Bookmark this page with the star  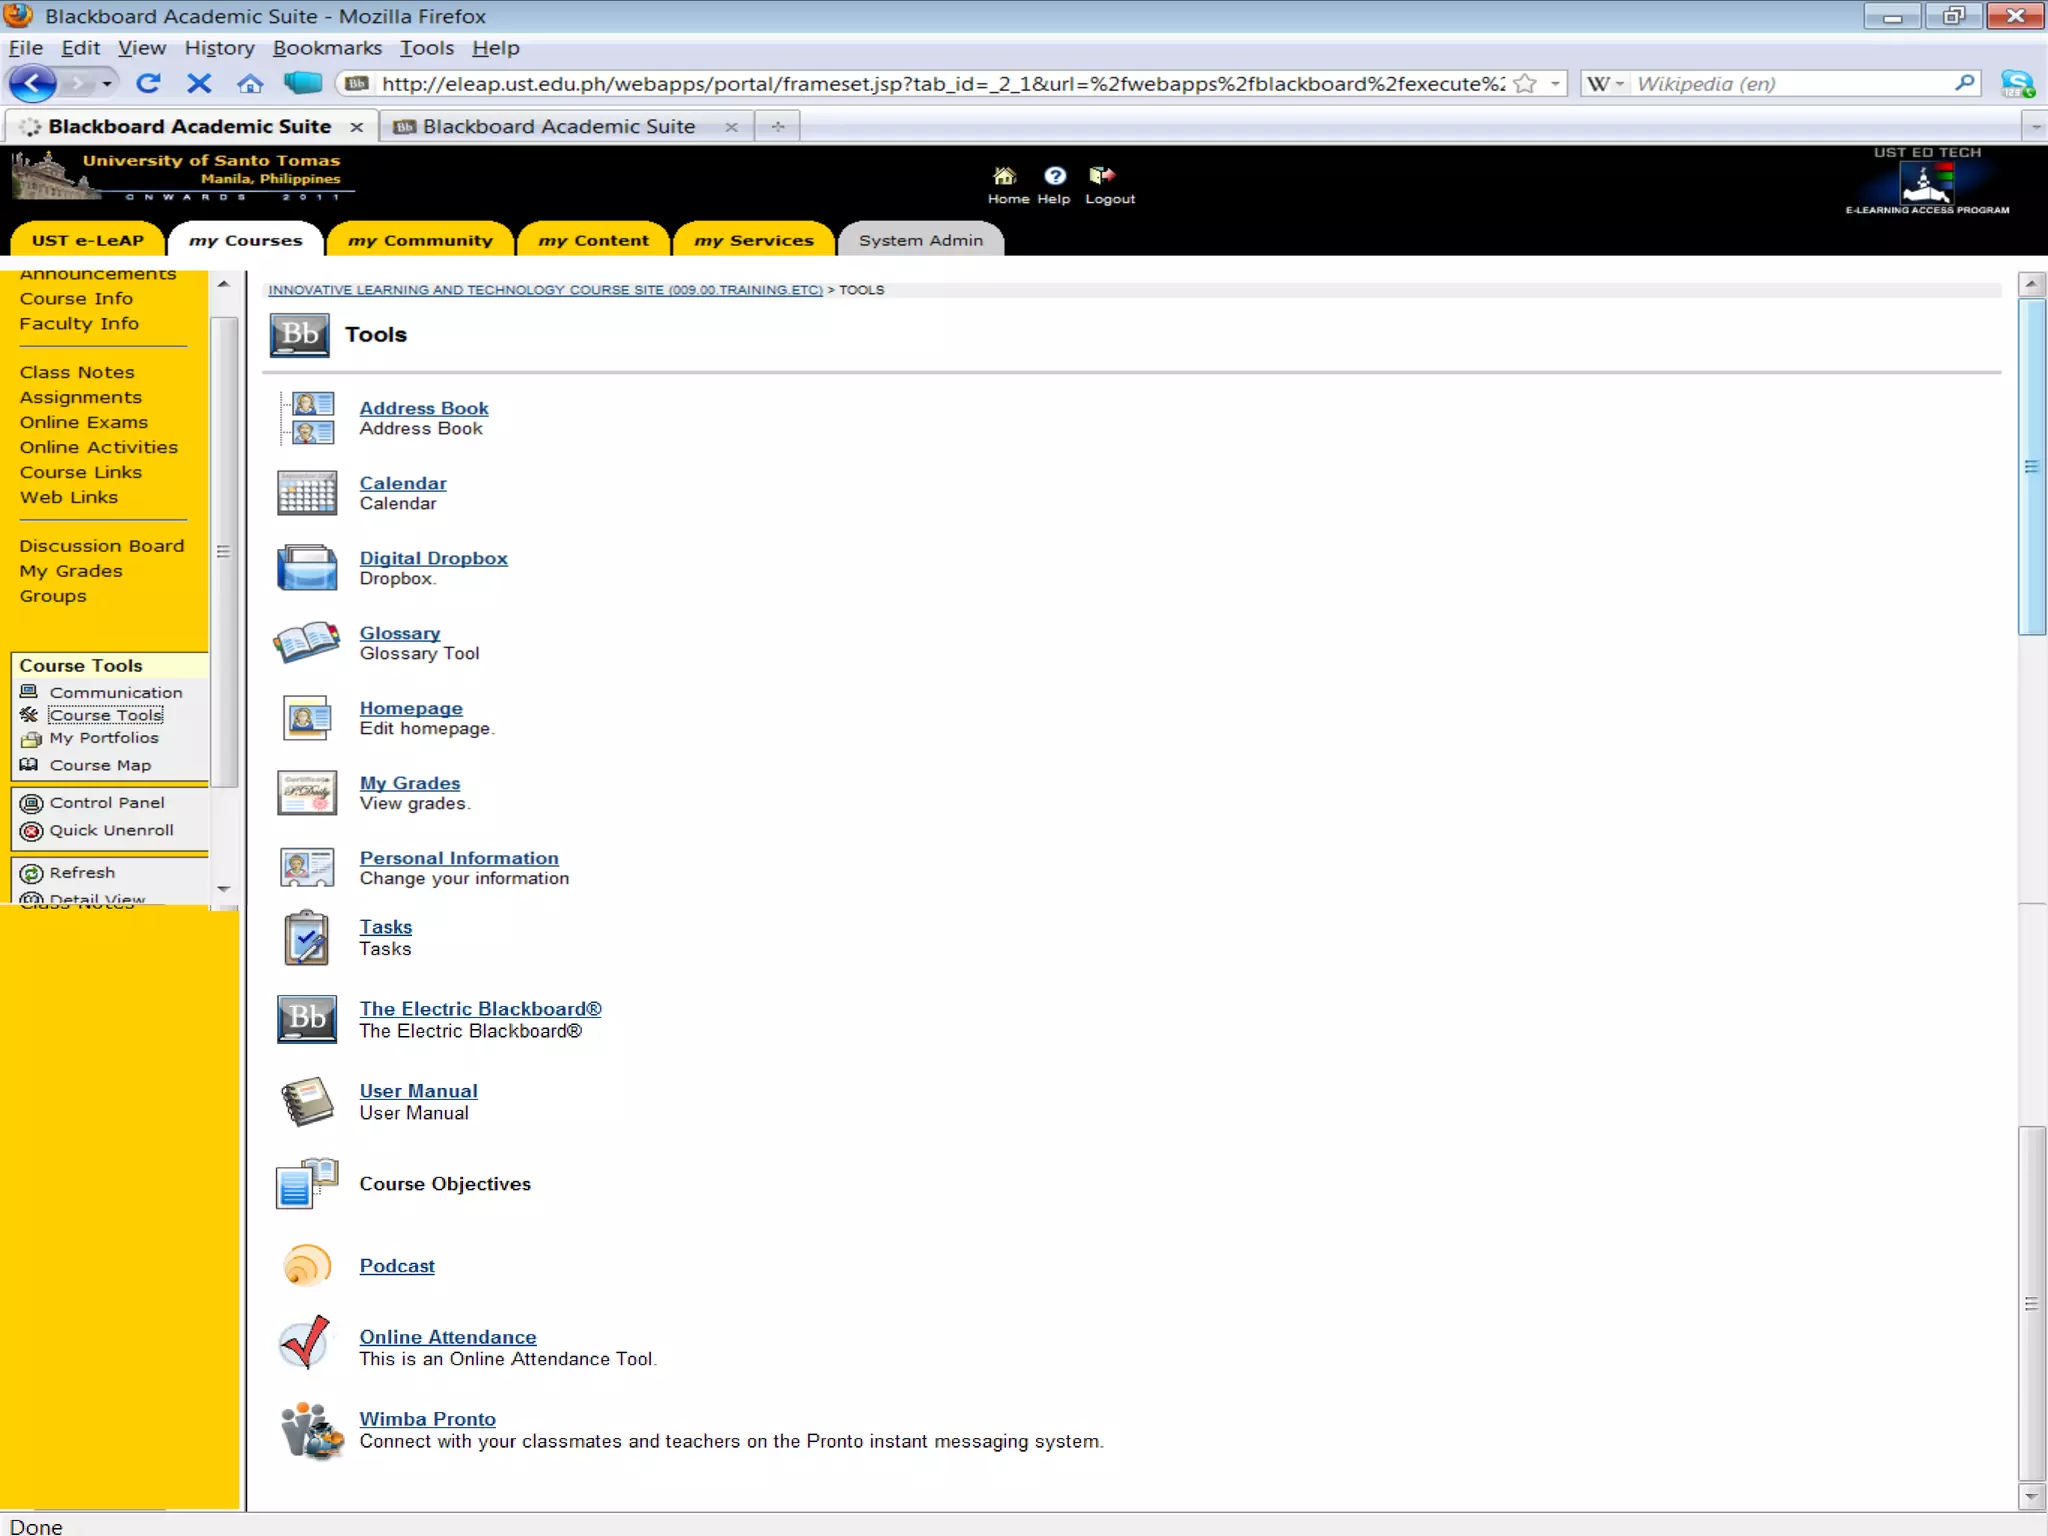coord(1525,84)
